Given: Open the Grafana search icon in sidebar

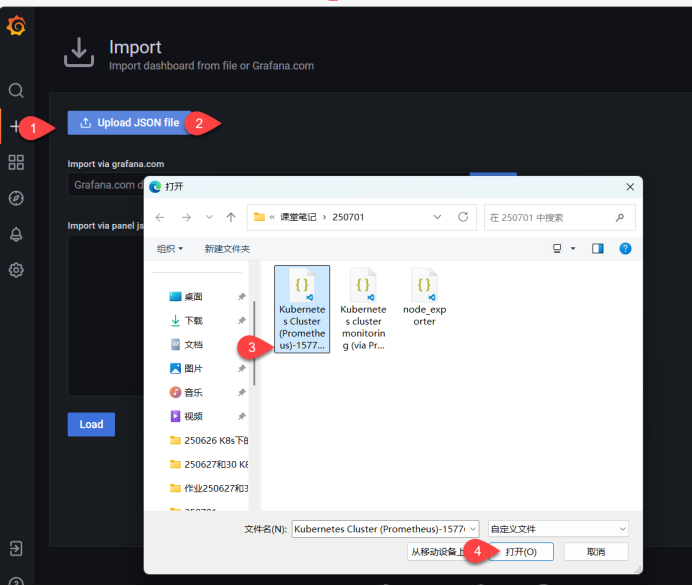Looking at the screenshot, I should [16, 91].
